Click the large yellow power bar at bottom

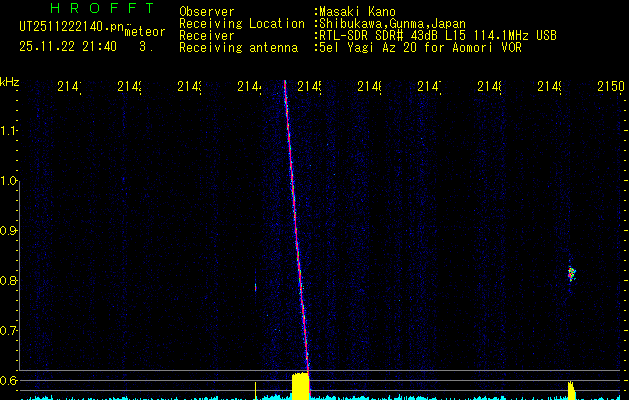point(300,386)
